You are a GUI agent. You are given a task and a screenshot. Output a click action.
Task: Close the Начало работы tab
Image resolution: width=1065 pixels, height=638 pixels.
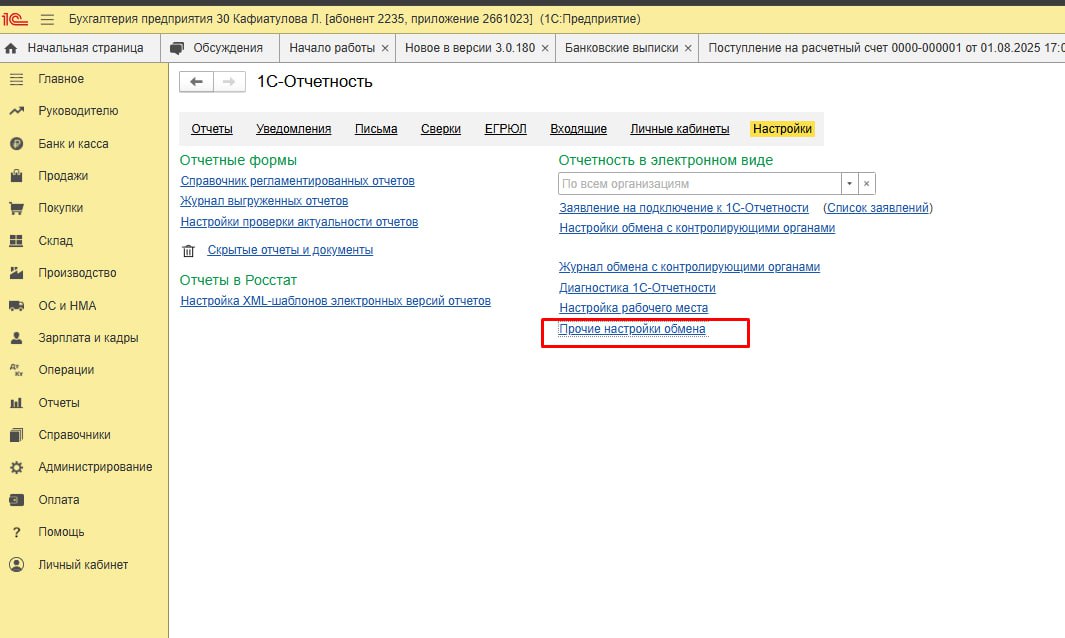(385, 48)
